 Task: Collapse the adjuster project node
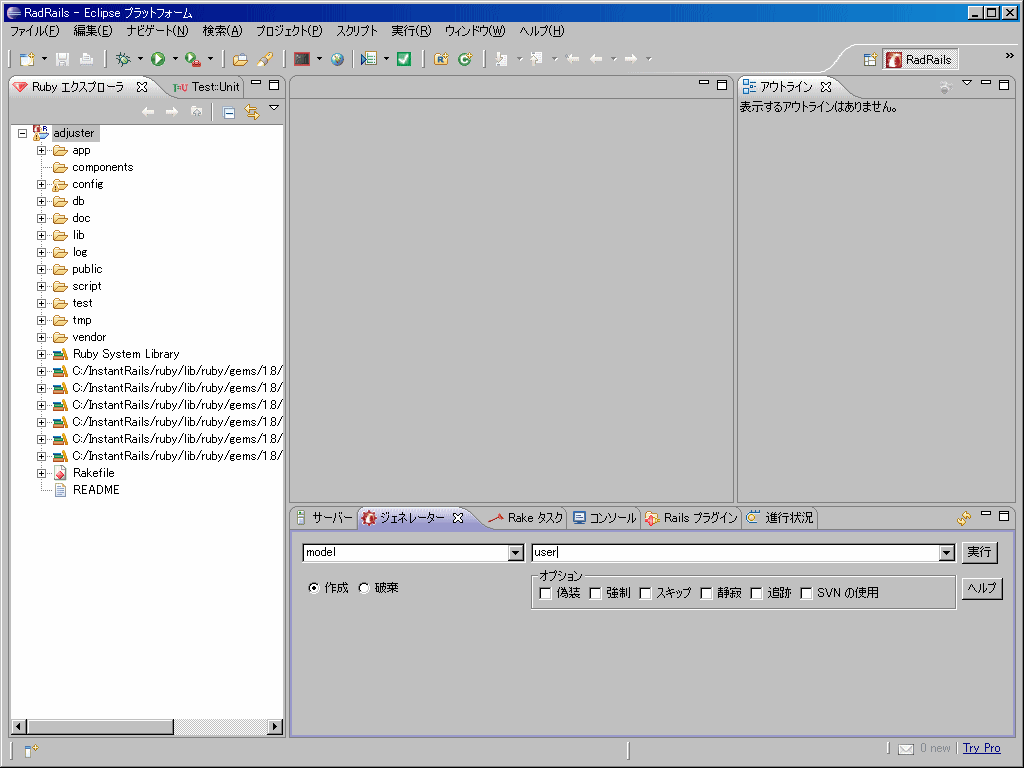pyautogui.click(x=22, y=133)
